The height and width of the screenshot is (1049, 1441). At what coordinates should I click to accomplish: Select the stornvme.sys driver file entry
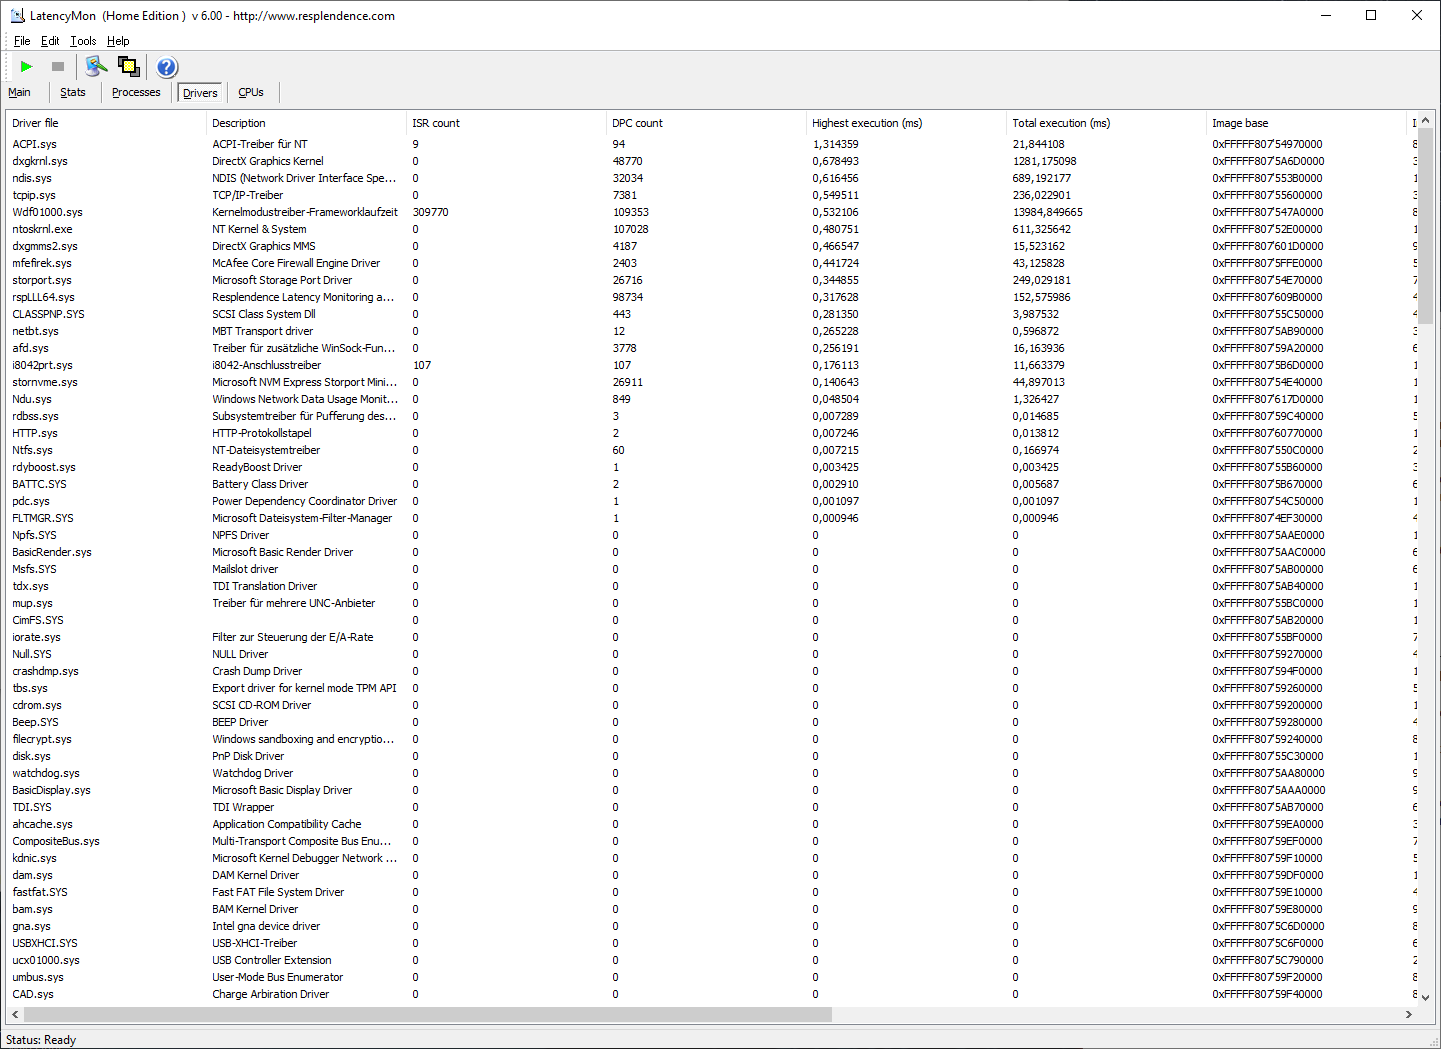click(x=45, y=382)
